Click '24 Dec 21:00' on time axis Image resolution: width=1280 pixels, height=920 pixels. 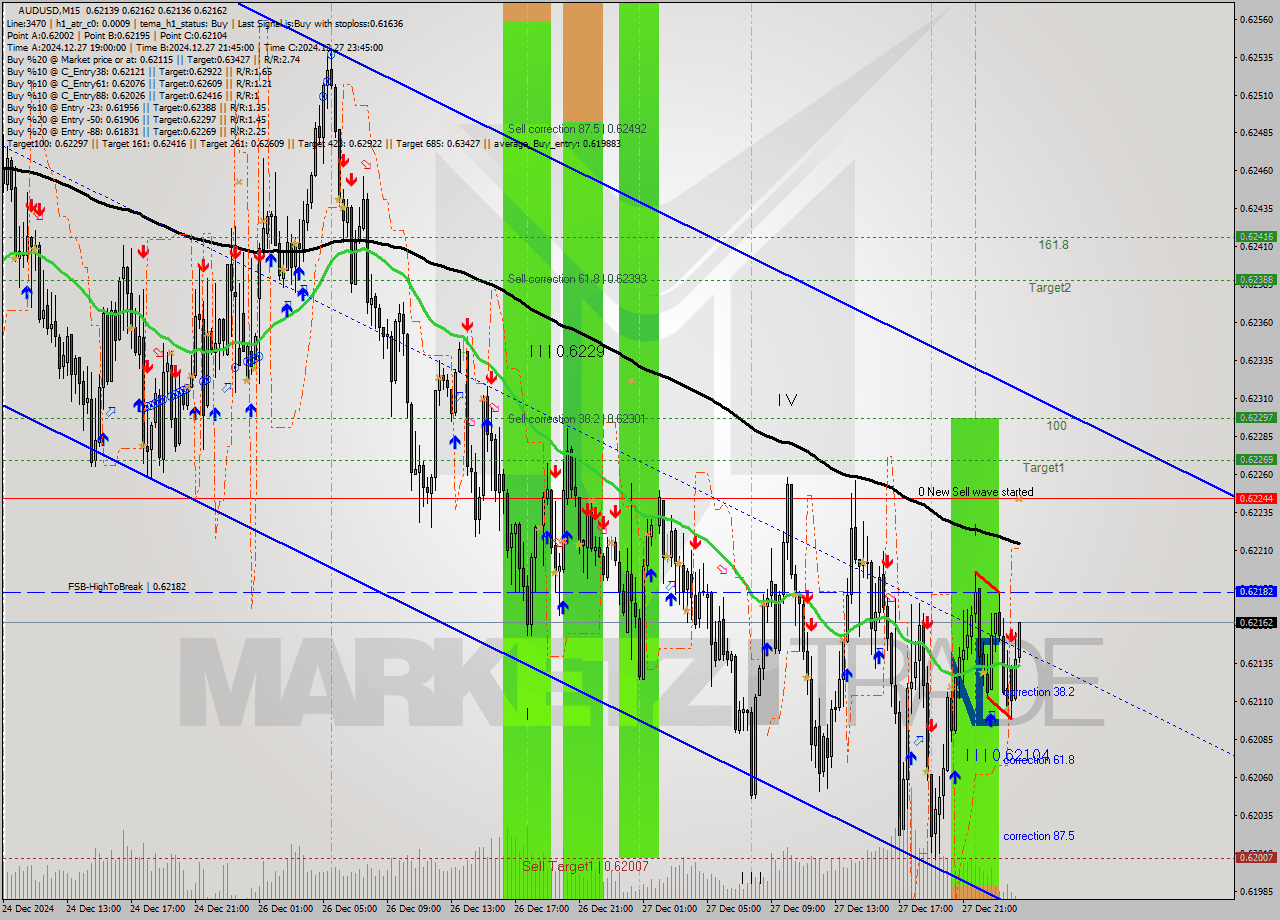pos(221,909)
